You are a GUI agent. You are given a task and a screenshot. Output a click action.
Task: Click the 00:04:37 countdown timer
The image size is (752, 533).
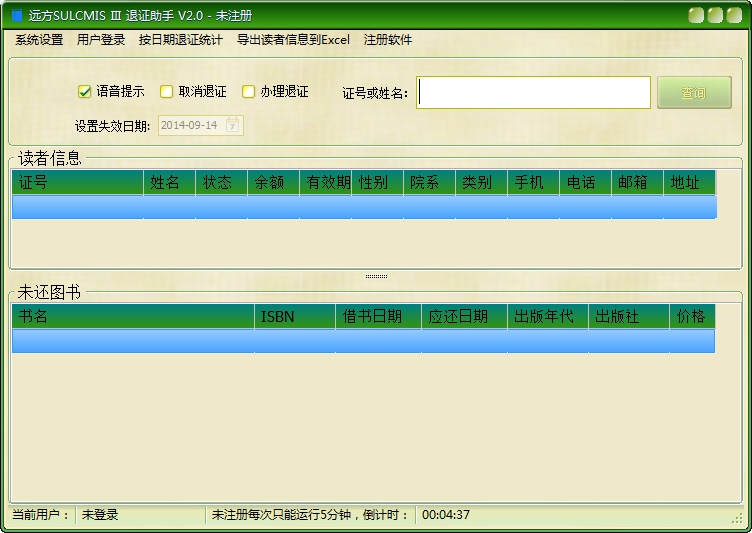[446, 515]
